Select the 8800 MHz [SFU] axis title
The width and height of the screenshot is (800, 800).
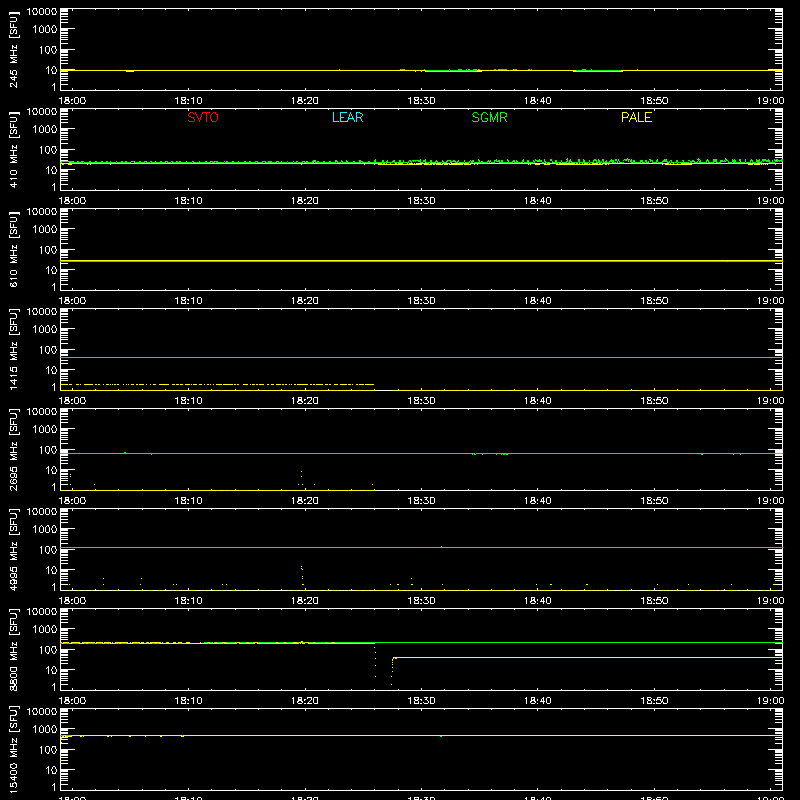point(13,650)
